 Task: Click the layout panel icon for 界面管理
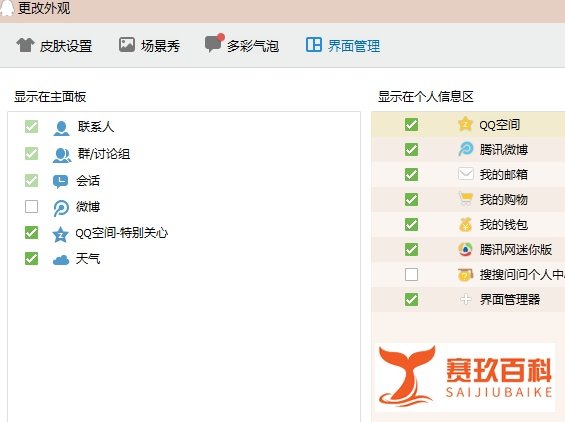[313, 45]
